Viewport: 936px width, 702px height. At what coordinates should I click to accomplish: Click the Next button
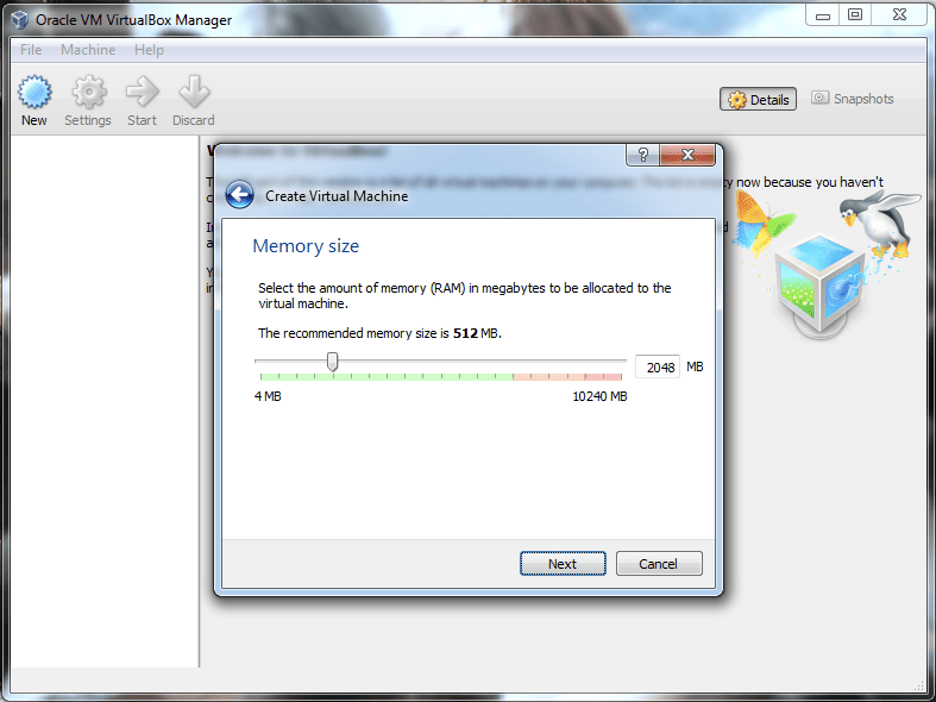tap(562, 564)
